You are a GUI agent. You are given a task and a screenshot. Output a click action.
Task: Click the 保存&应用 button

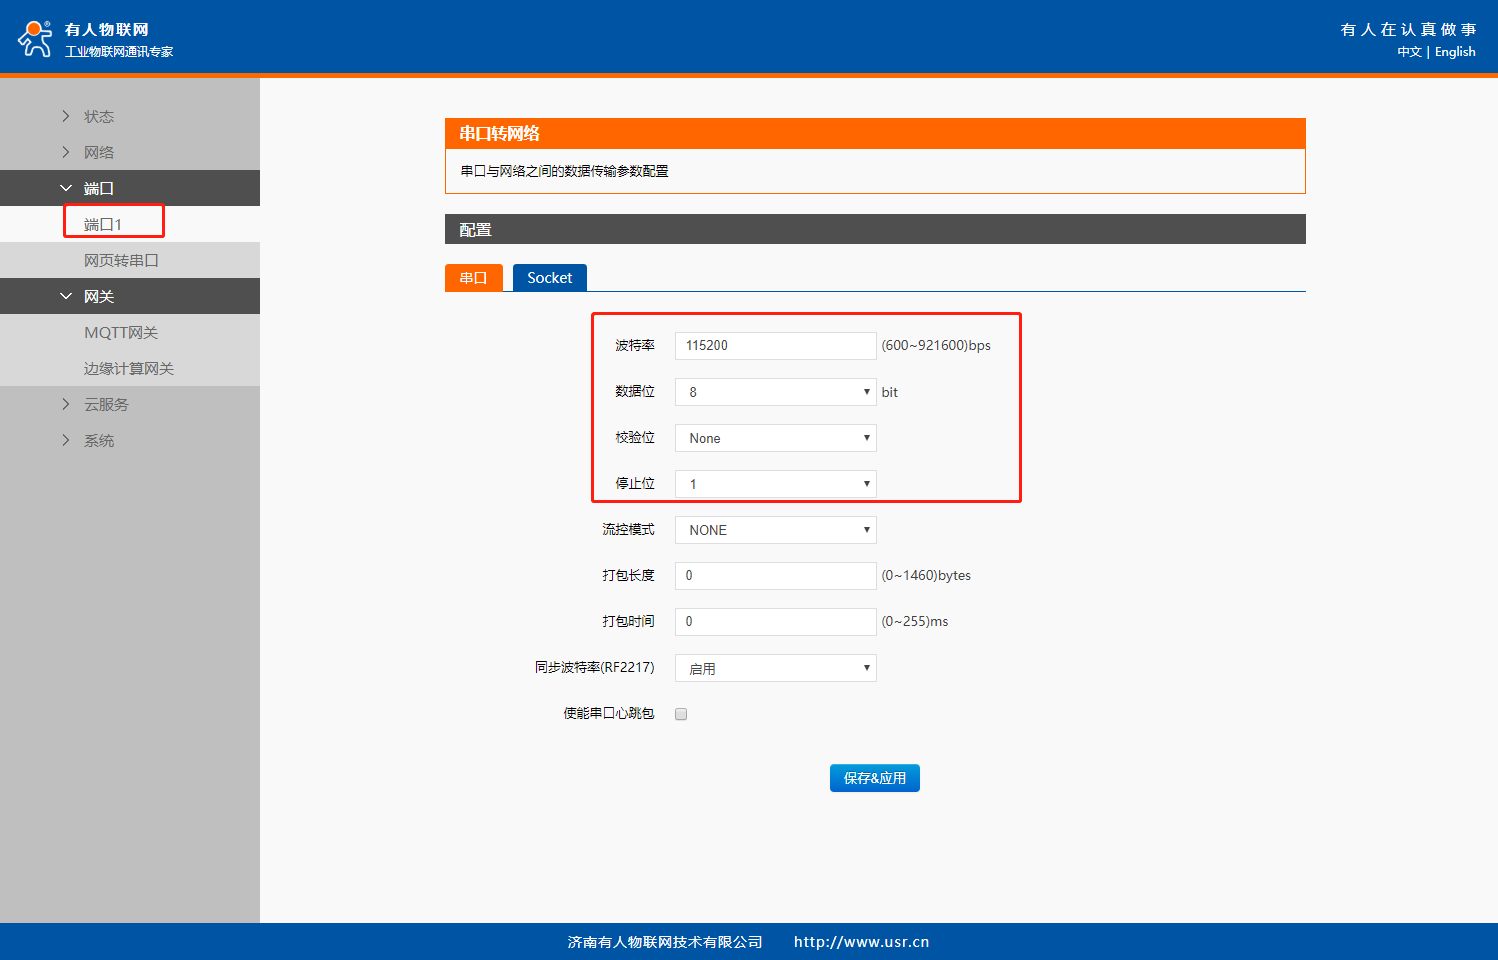tap(874, 778)
